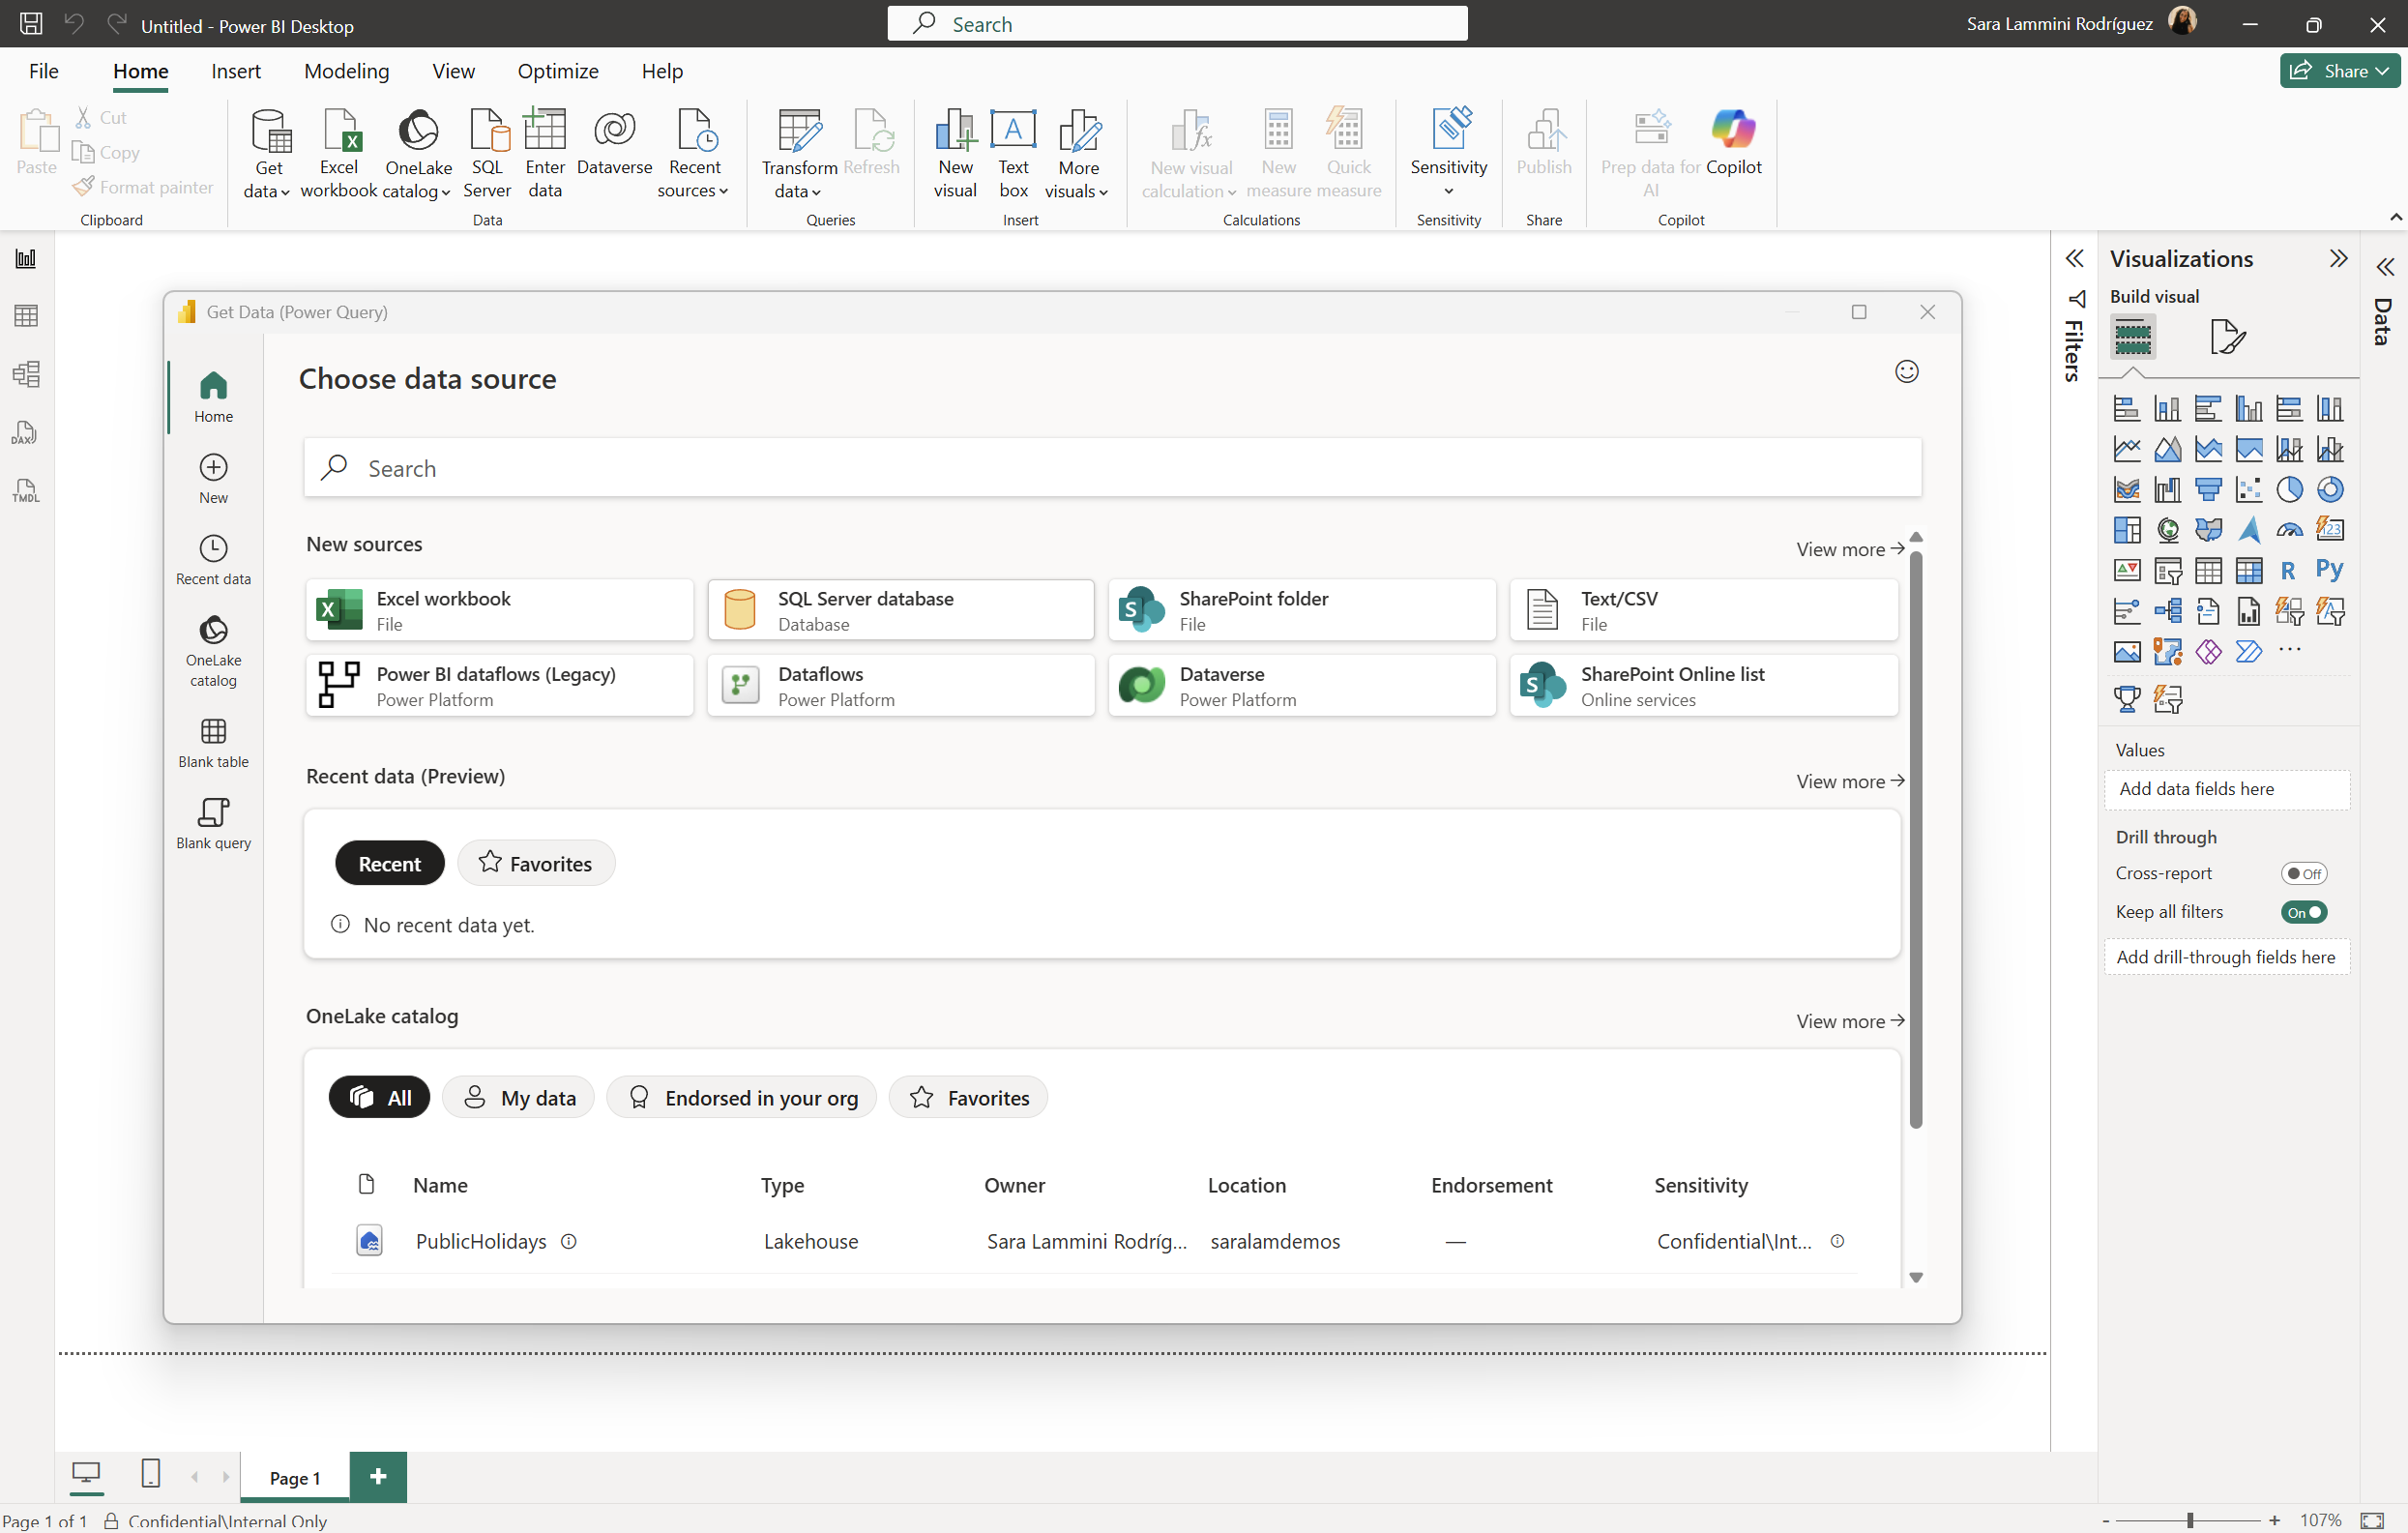2408x1533 pixels.
Task: Open the View ribbon tab
Action: click(453, 71)
